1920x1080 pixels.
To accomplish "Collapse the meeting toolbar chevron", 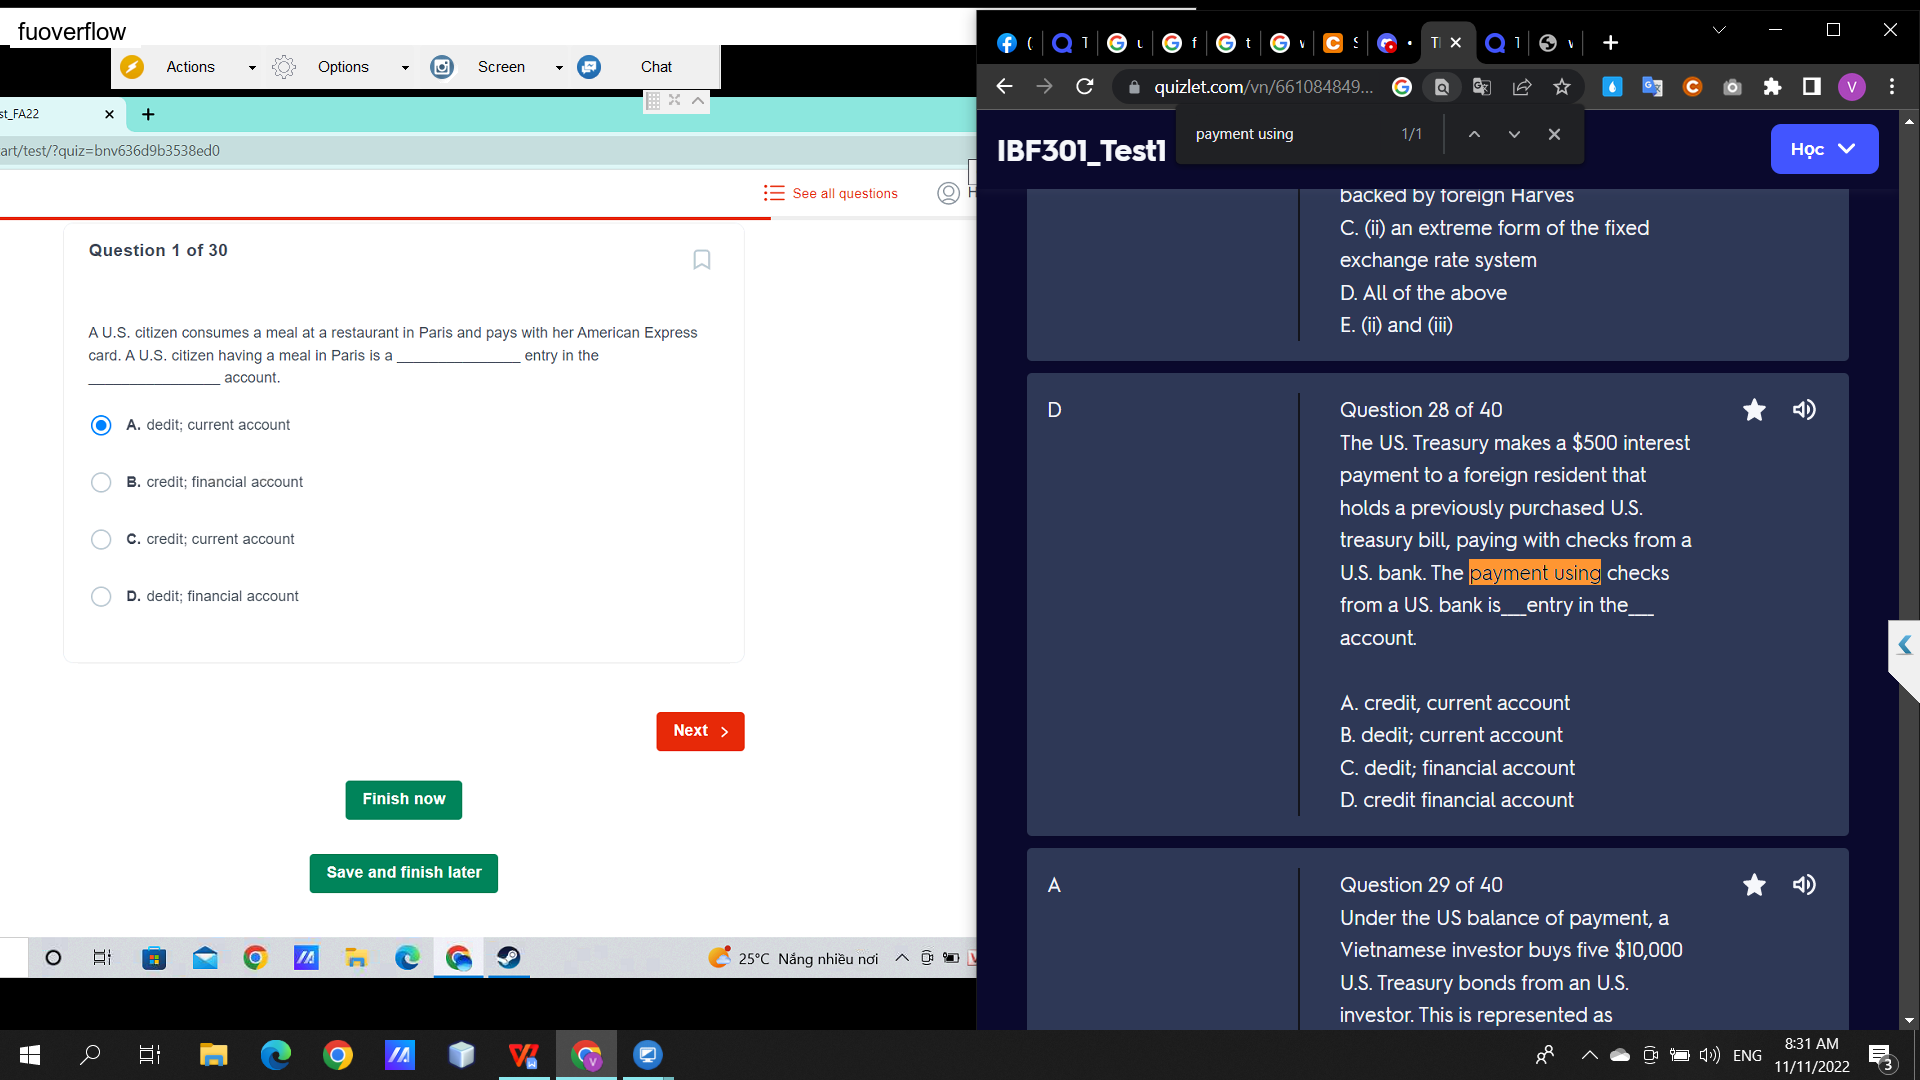I will (x=698, y=100).
